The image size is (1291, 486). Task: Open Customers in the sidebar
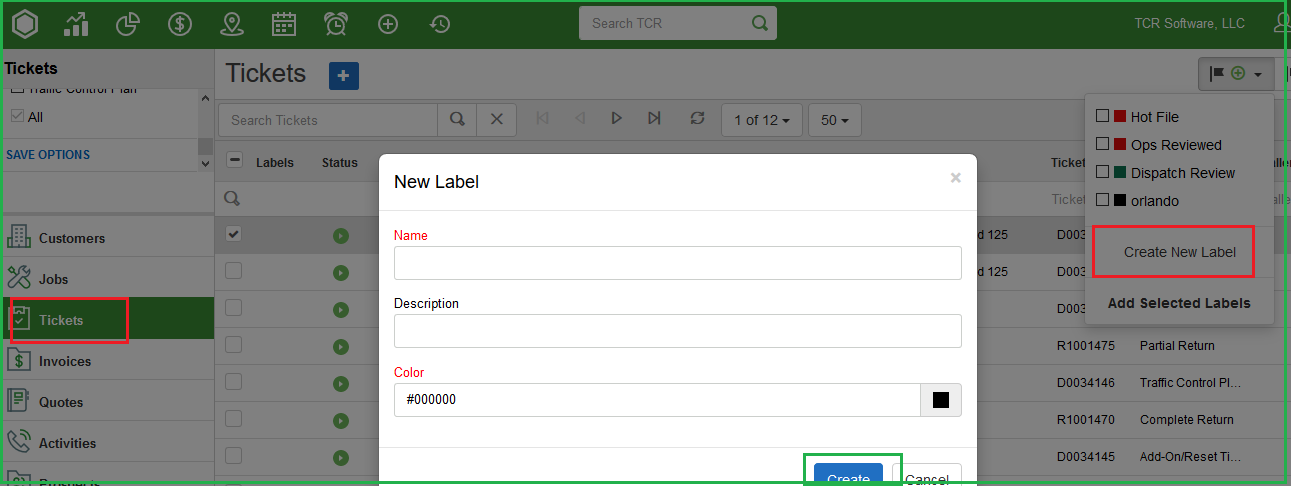click(71, 238)
